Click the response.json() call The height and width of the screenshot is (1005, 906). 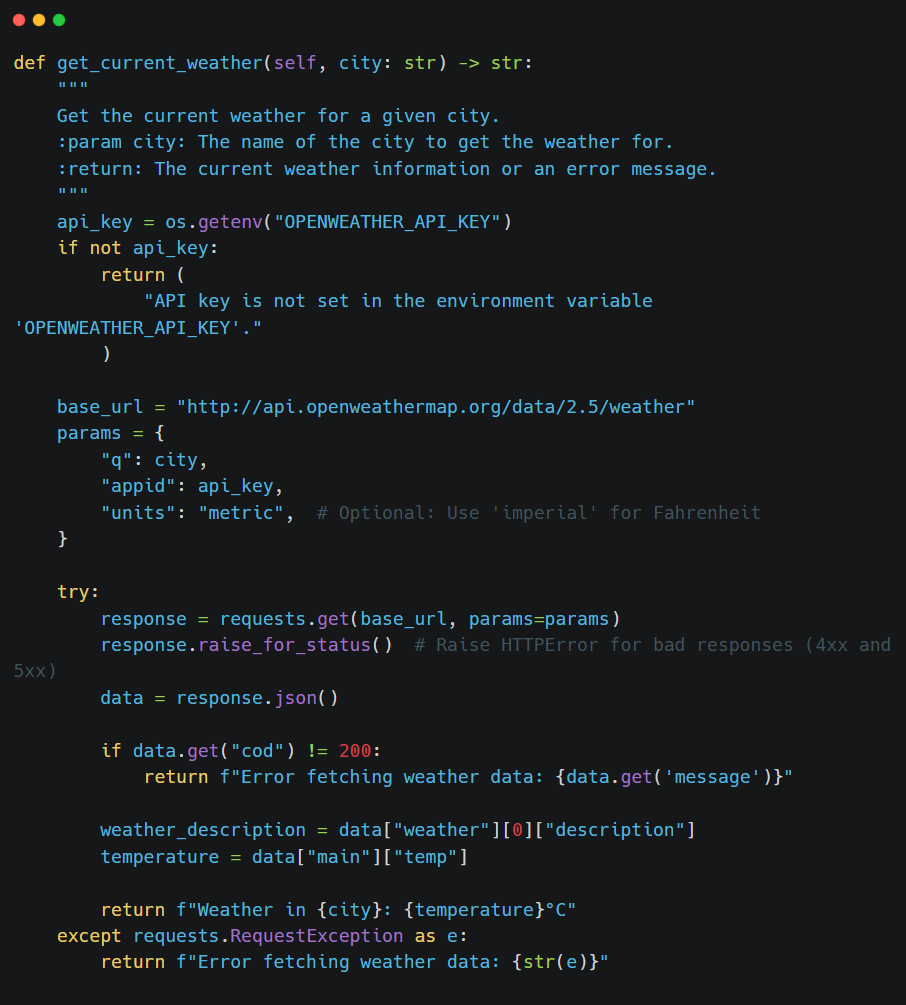point(257,698)
